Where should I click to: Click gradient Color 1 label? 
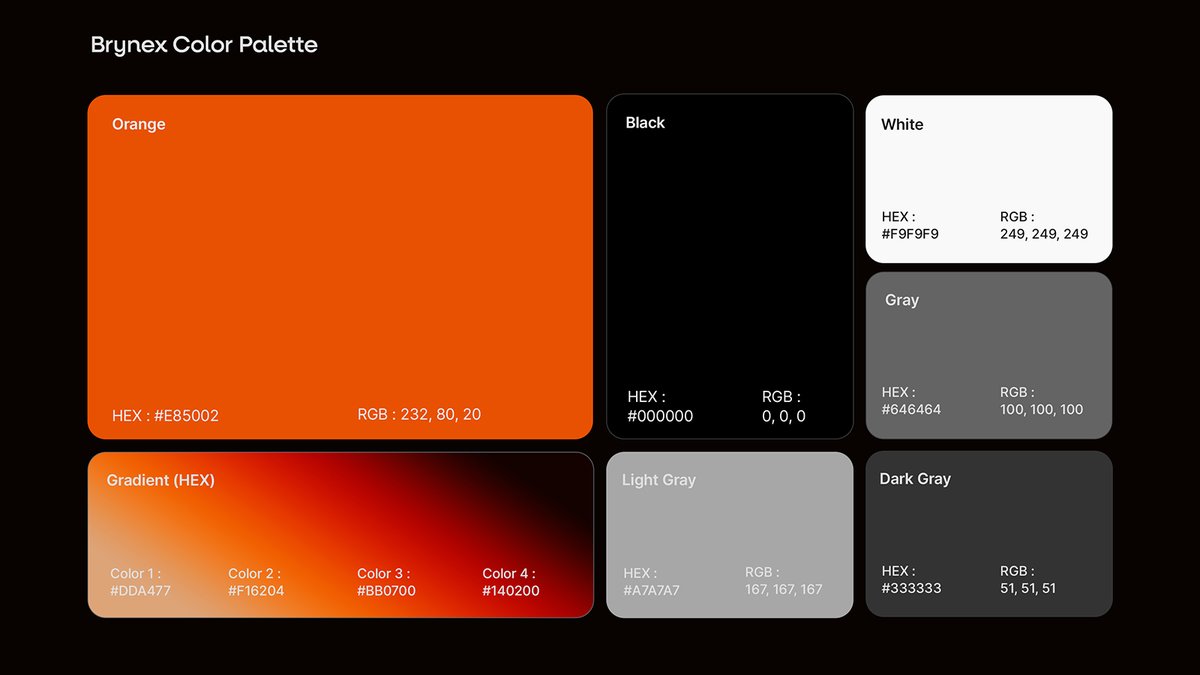click(136, 574)
